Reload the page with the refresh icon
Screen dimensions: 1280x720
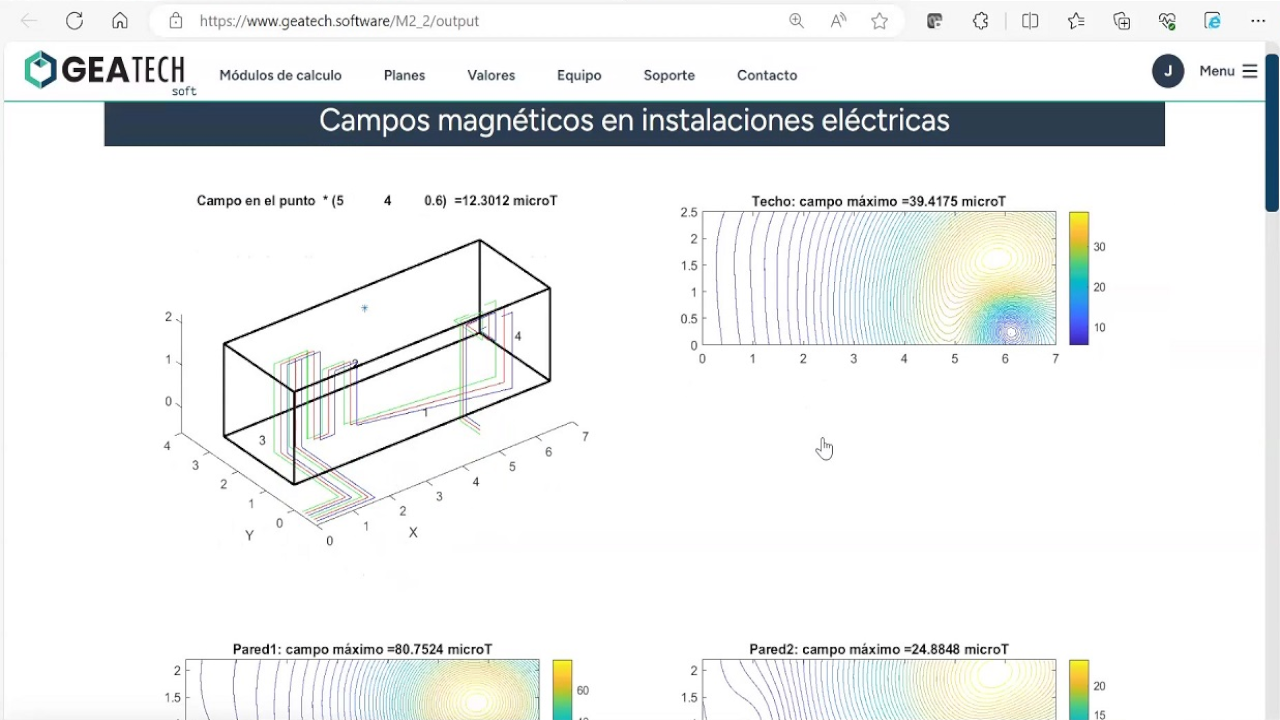pyautogui.click(x=74, y=20)
